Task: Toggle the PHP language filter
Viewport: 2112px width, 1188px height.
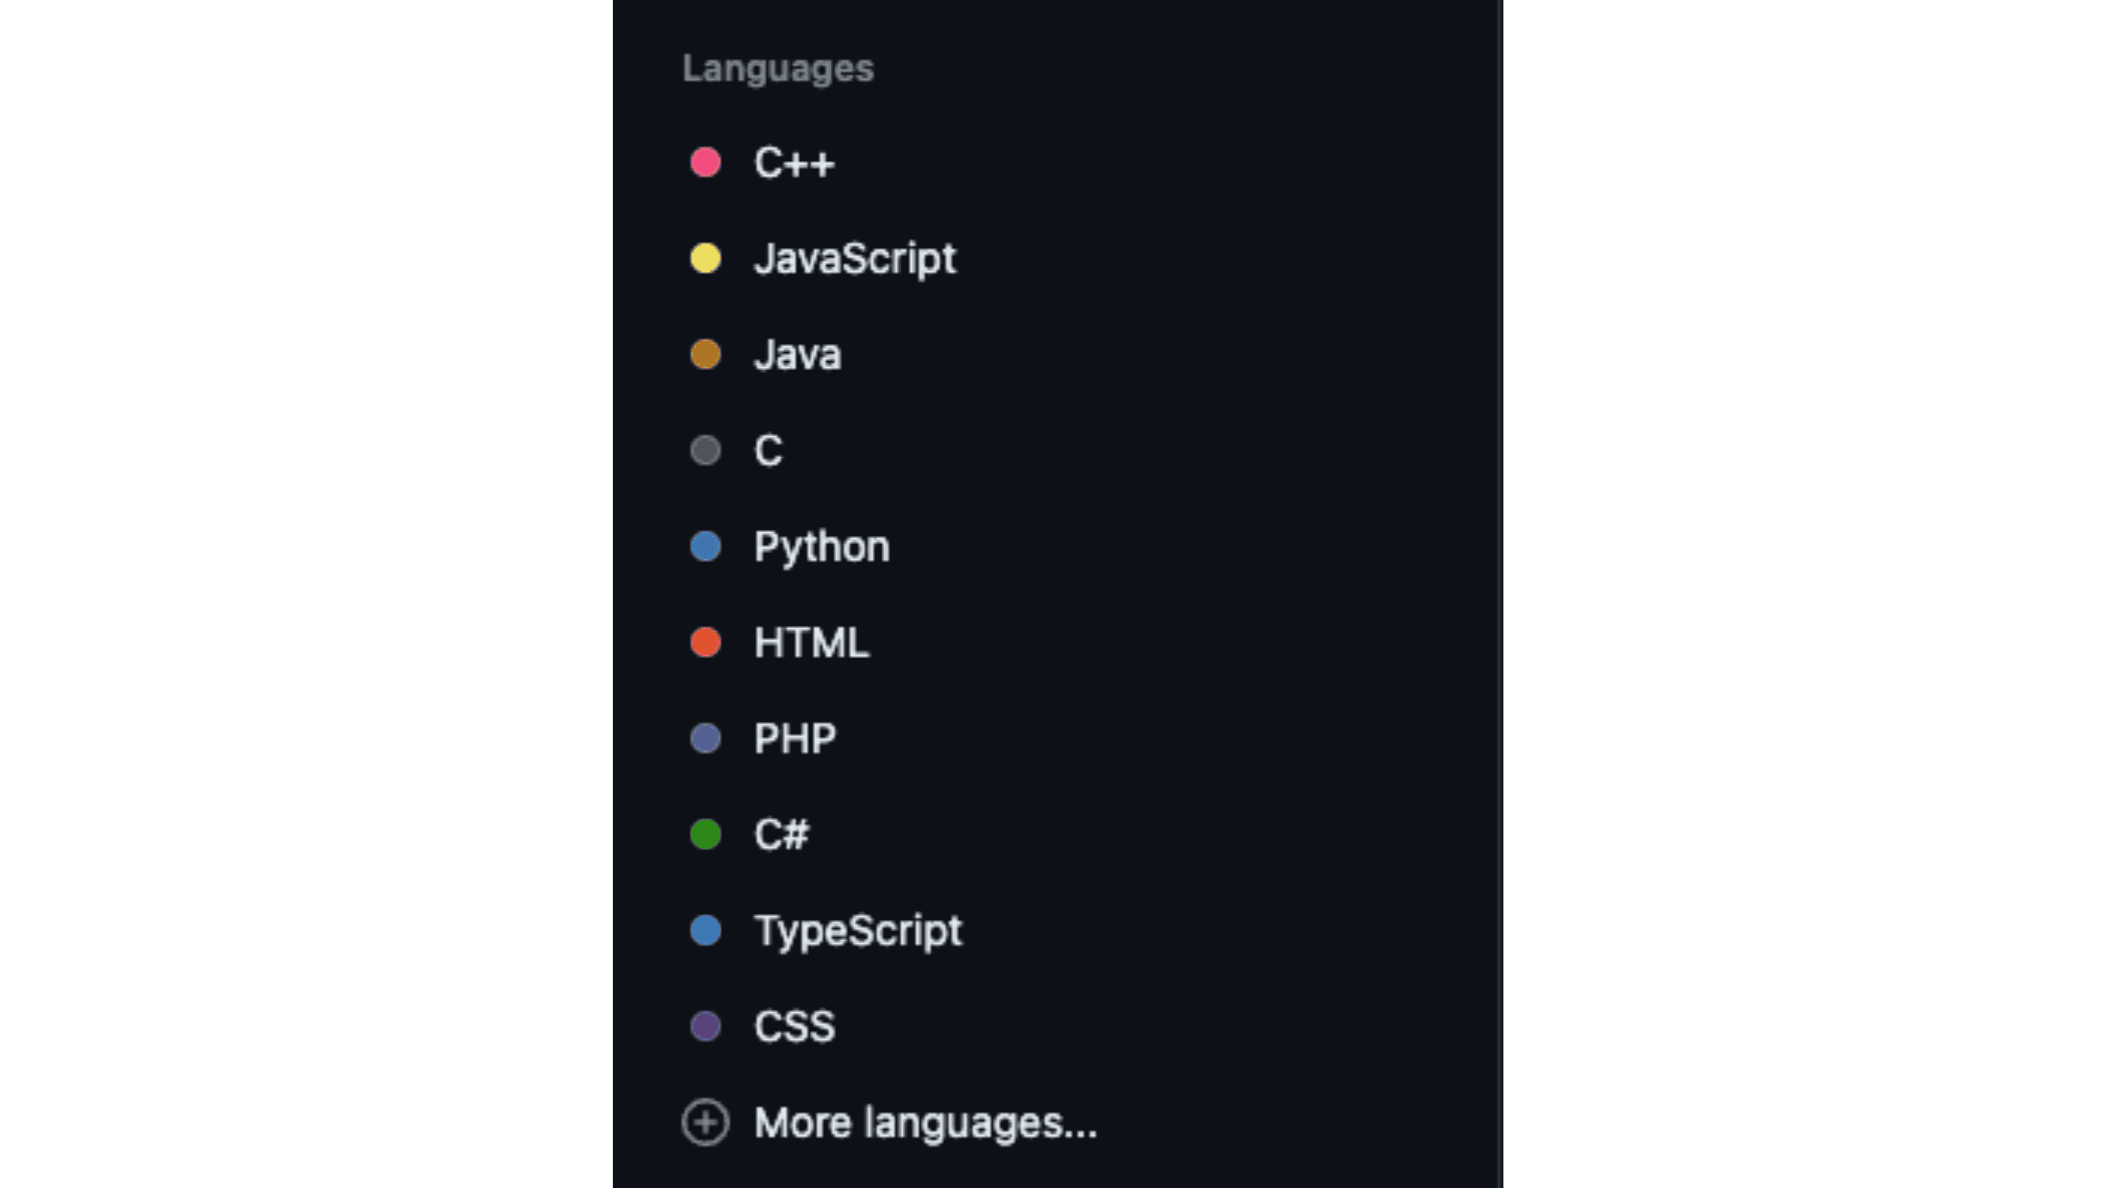Action: coord(796,737)
